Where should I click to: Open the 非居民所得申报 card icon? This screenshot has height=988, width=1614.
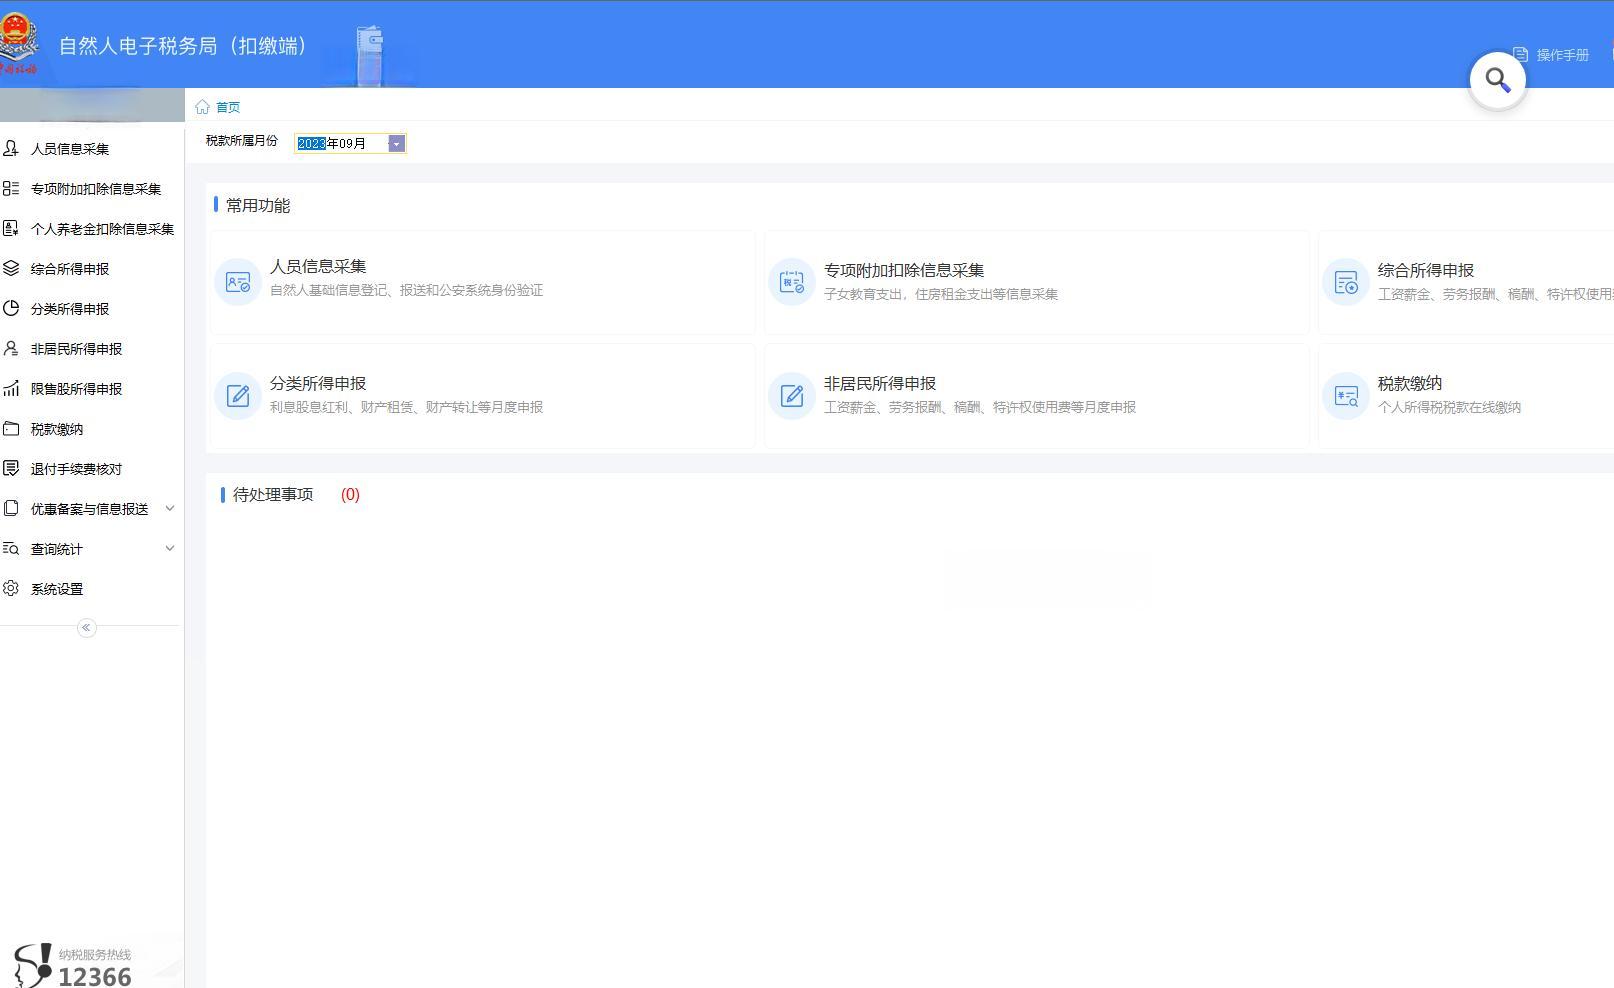point(791,395)
